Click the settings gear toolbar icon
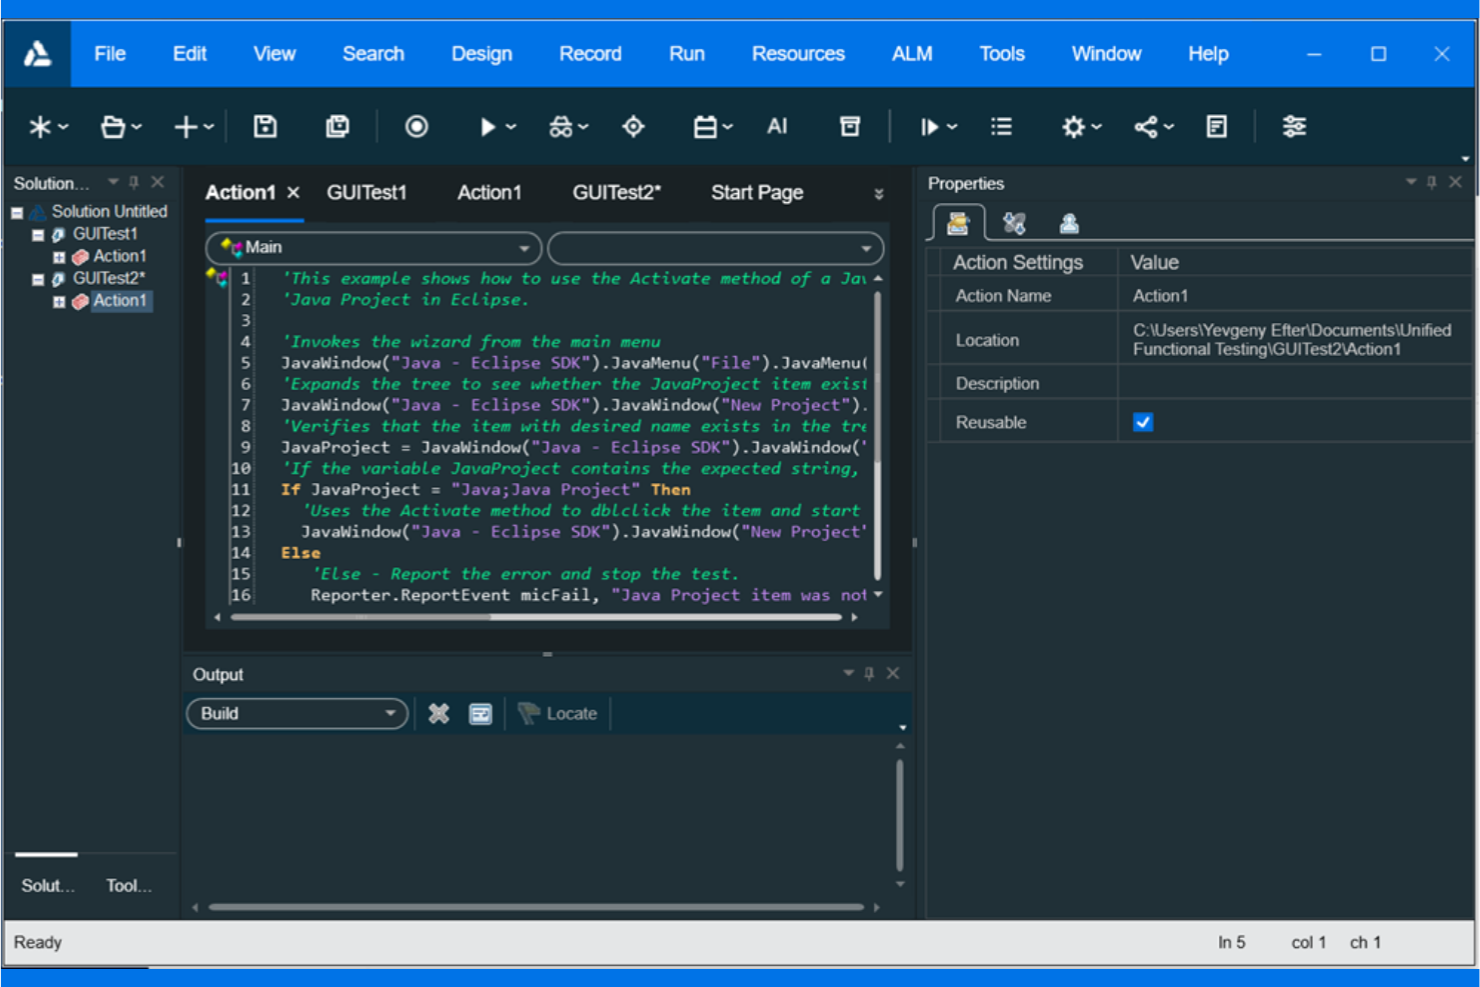This screenshot has width=1480, height=987. point(1073,127)
